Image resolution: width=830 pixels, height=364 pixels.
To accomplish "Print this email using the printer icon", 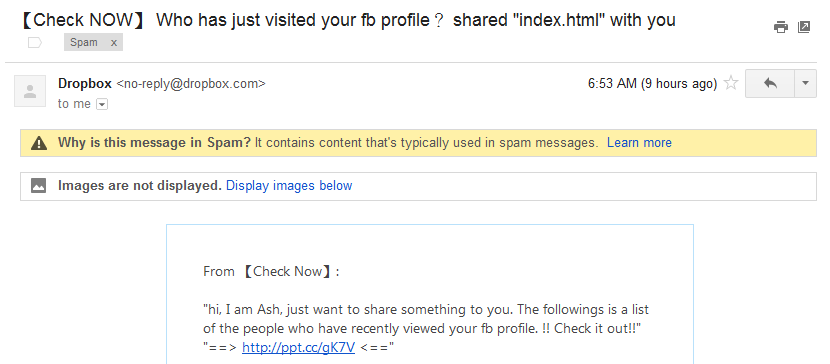I will point(780,27).
